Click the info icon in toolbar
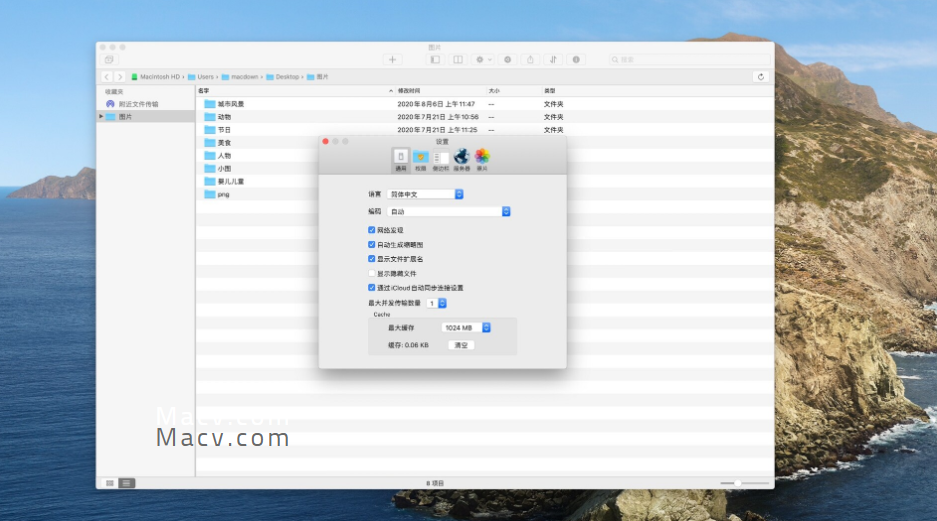 tap(576, 60)
